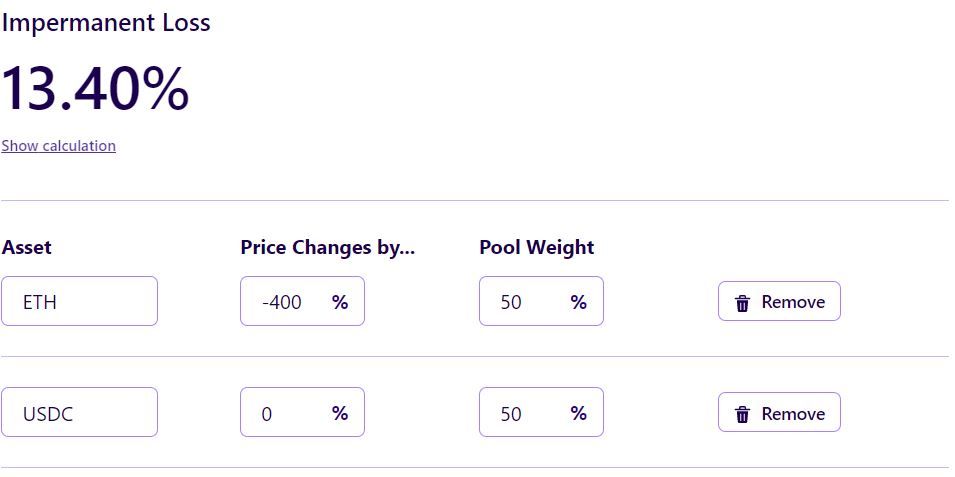Click the trash icon in the USDC row

click(x=742, y=415)
